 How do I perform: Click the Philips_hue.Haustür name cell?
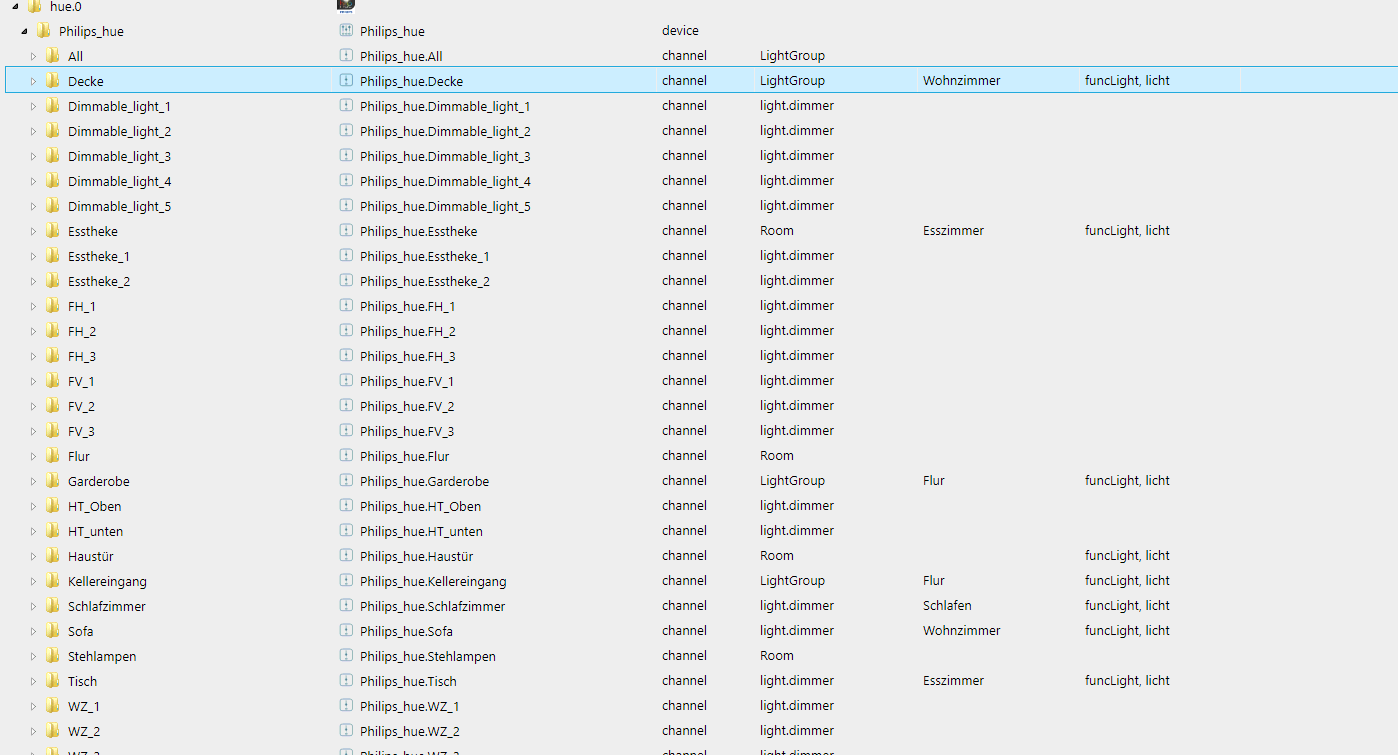tap(417, 556)
